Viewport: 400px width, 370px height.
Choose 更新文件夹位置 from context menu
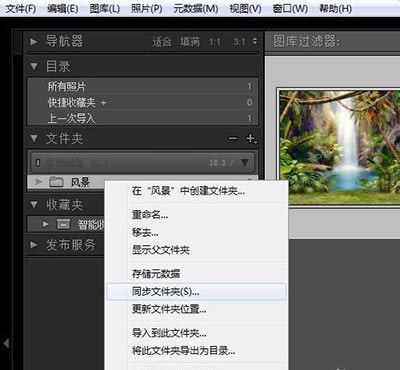click(x=169, y=309)
